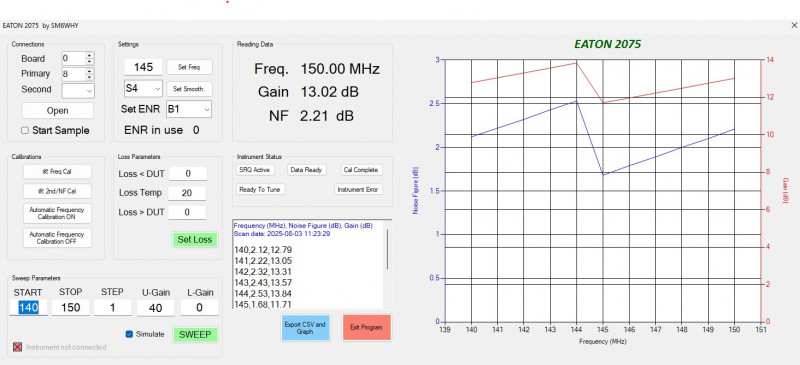Open the Set ENR B1 dropdown
Image resolution: width=800 pixels, height=365 pixels.
tap(189, 109)
